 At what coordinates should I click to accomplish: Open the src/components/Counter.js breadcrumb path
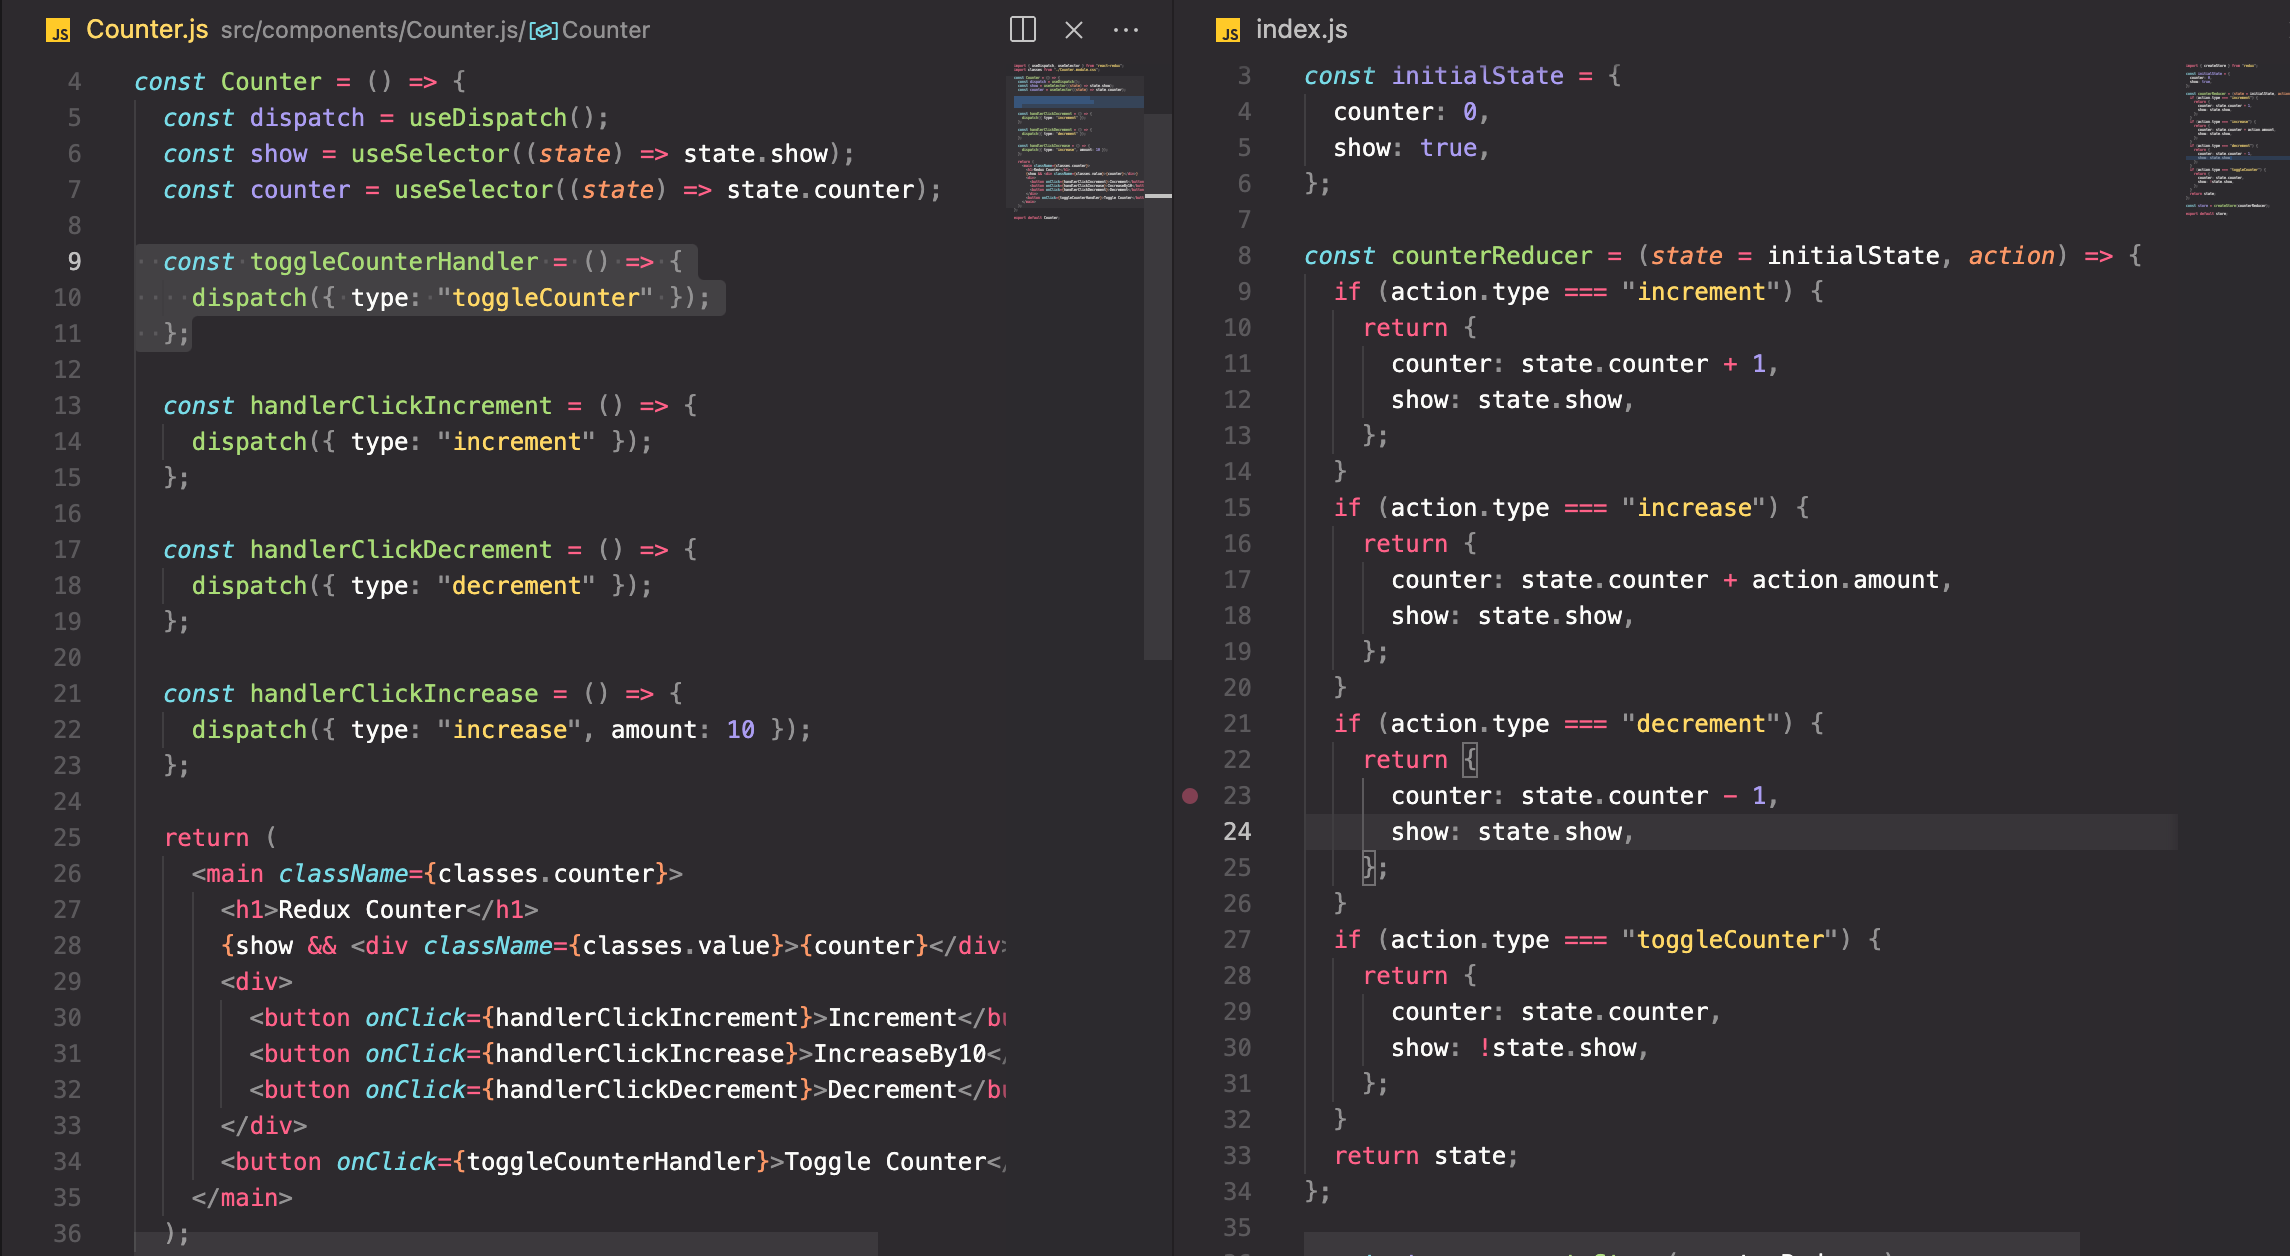[x=371, y=30]
